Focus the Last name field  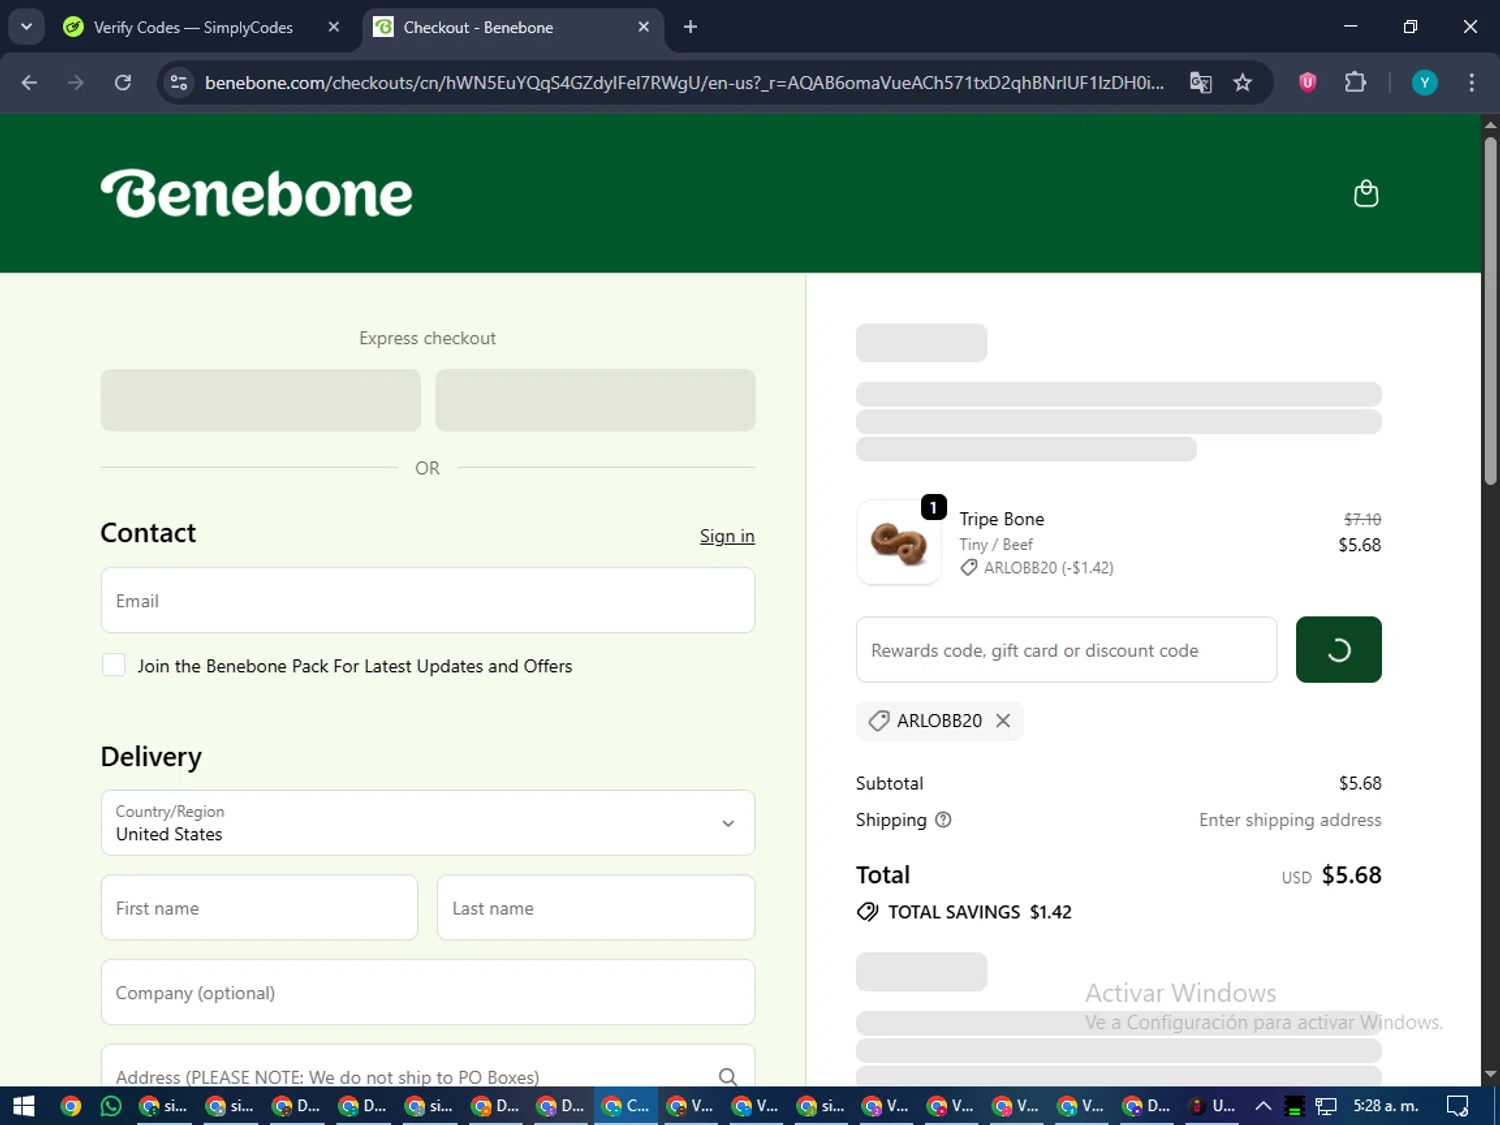596,907
